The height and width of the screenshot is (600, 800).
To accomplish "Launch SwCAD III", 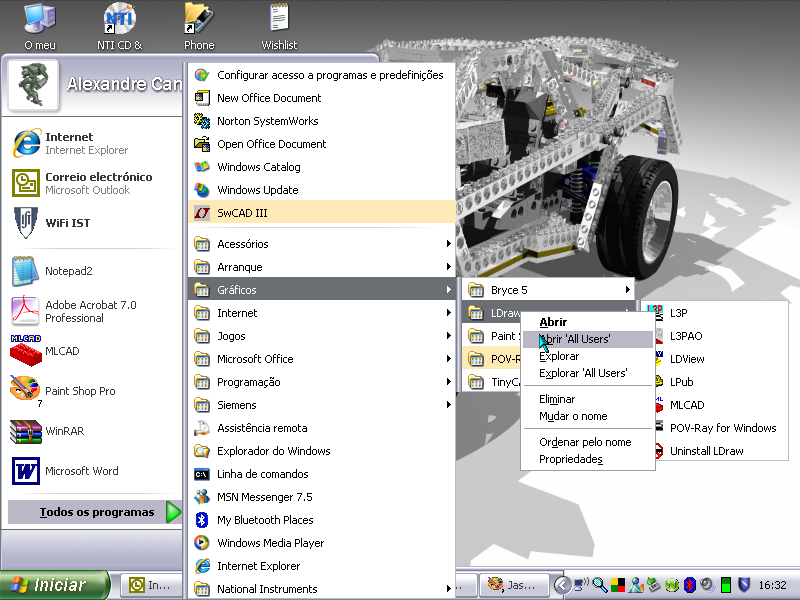I will click(x=321, y=213).
